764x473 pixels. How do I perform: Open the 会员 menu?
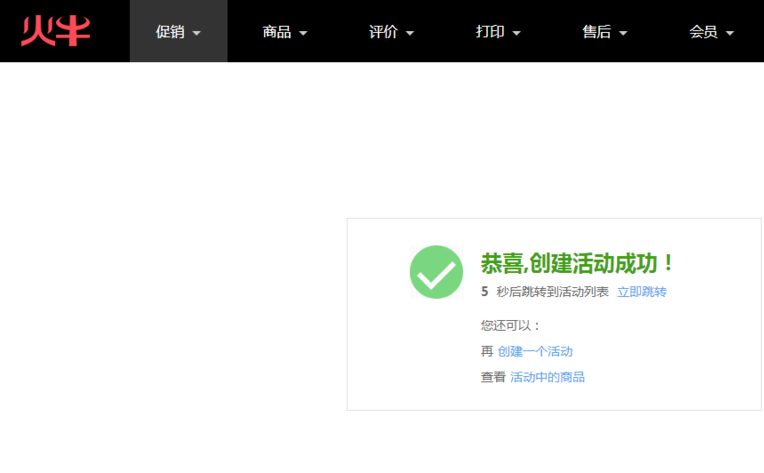pos(712,31)
